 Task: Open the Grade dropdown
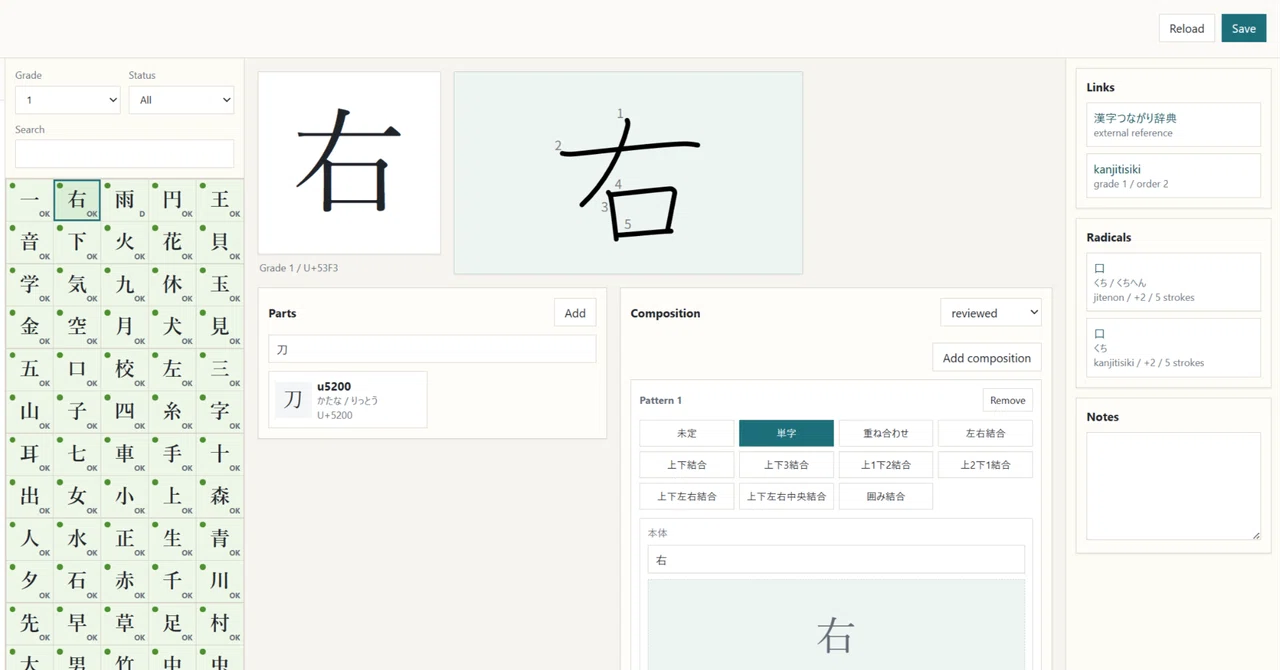(68, 100)
